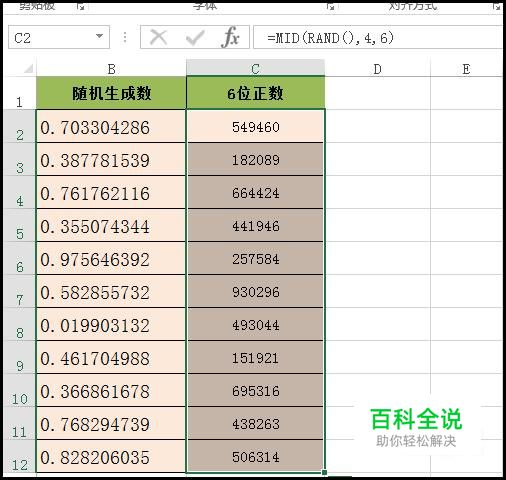Image resolution: width=506 pixels, height=480 pixels.
Task: Click cell with value 257584
Action: (x=255, y=259)
